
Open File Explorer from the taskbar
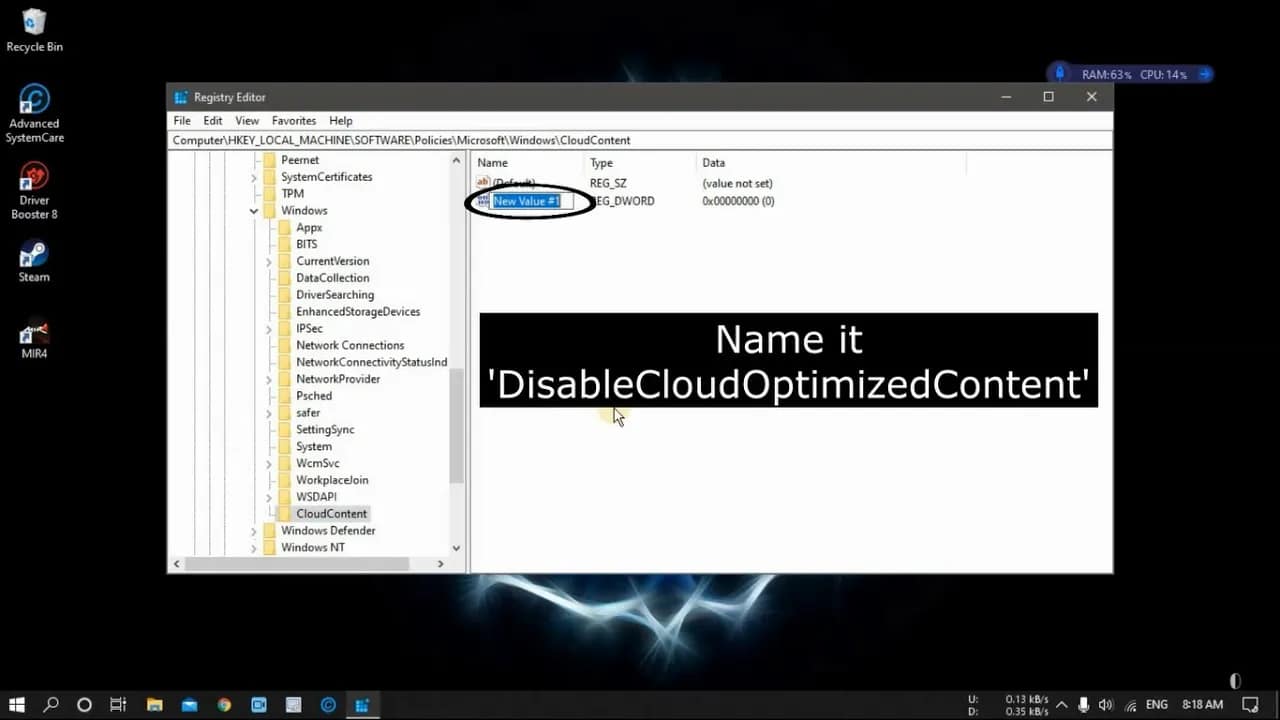[154, 704]
